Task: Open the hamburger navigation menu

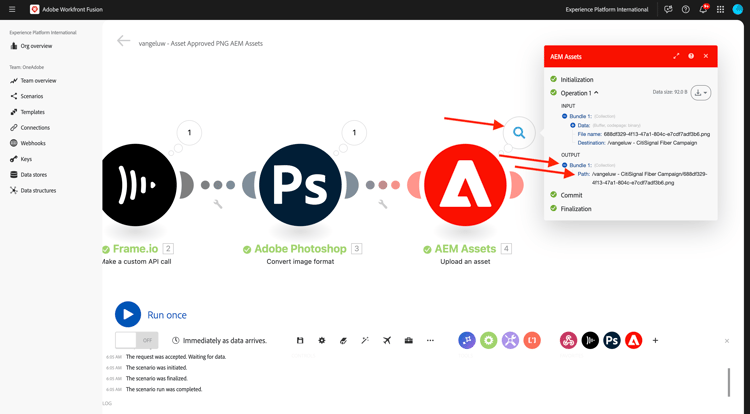Action: tap(12, 9)
